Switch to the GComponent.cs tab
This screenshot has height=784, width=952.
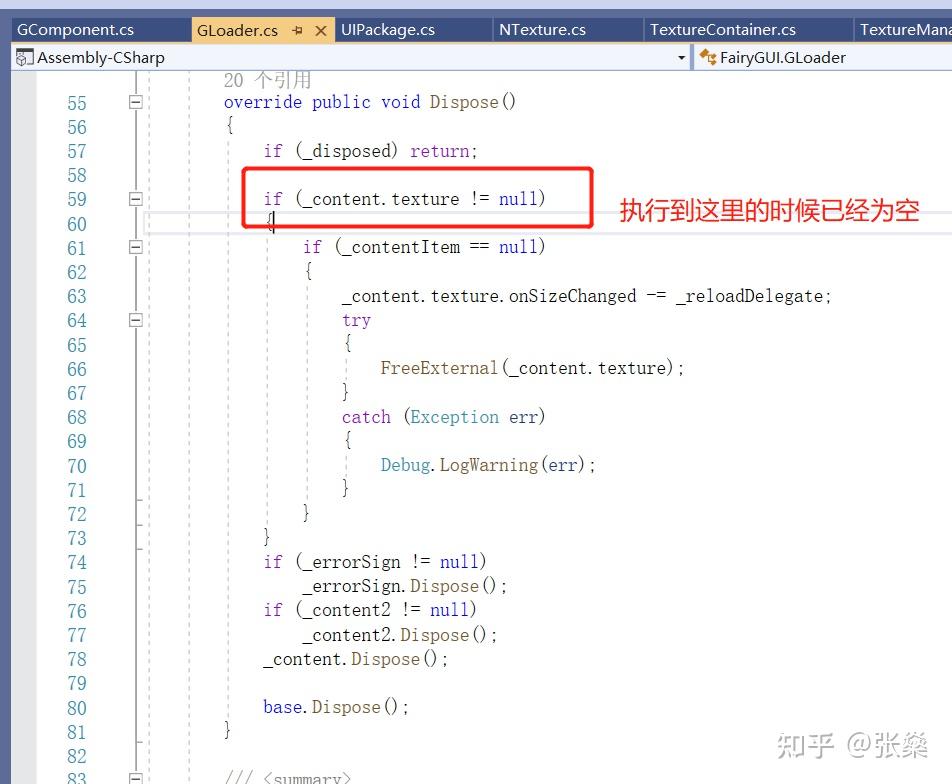pyautogui.click(x=75, y=30)
